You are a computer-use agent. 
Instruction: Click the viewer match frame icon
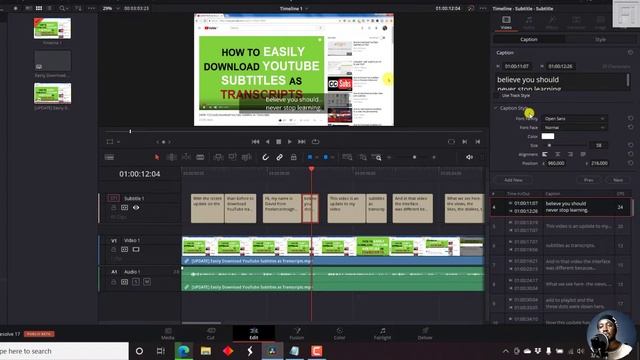[451, 142]
